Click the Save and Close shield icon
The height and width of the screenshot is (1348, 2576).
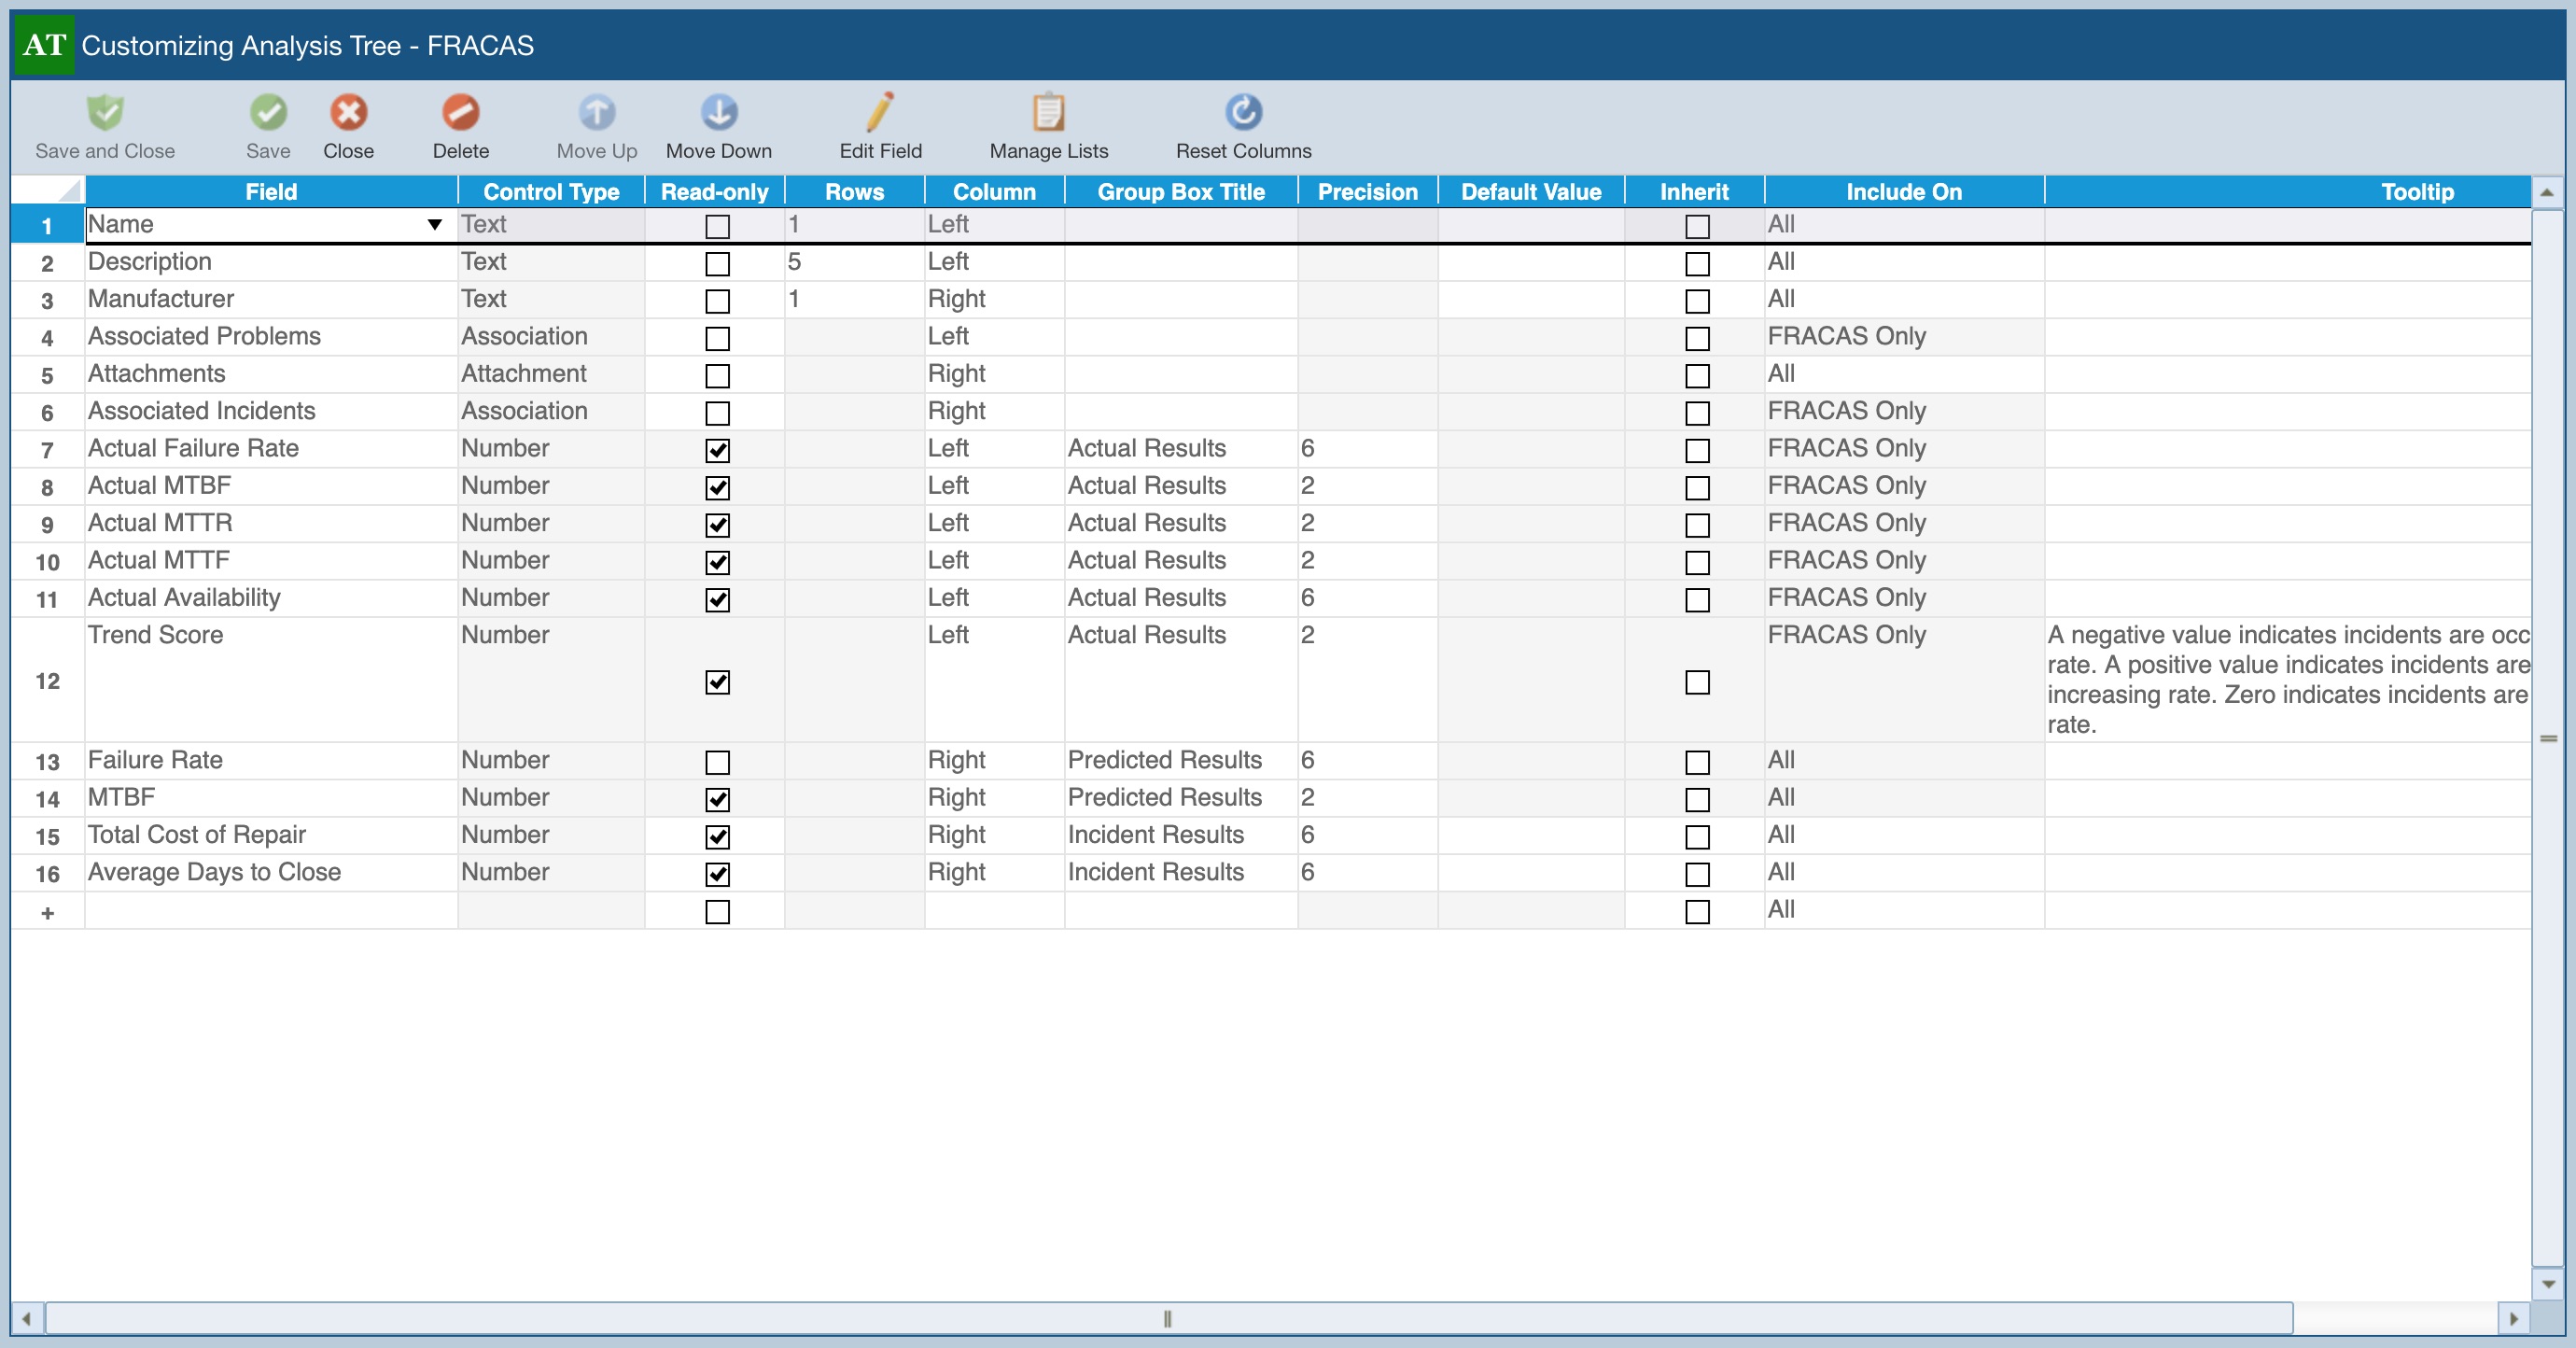tap(105, 113)
